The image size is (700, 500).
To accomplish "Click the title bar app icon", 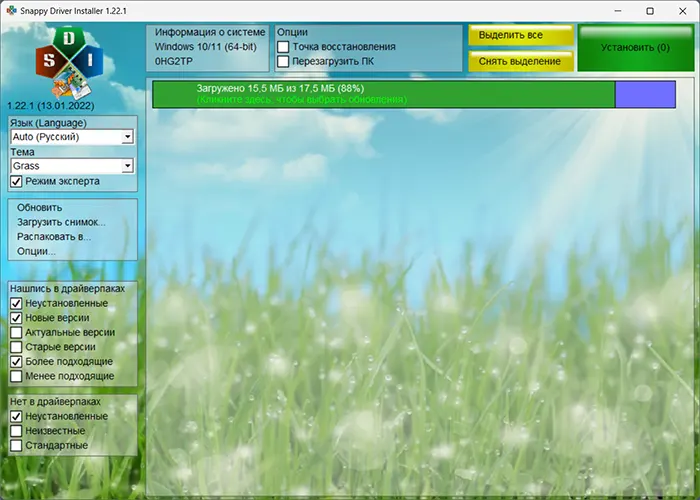I will [12, 10].
